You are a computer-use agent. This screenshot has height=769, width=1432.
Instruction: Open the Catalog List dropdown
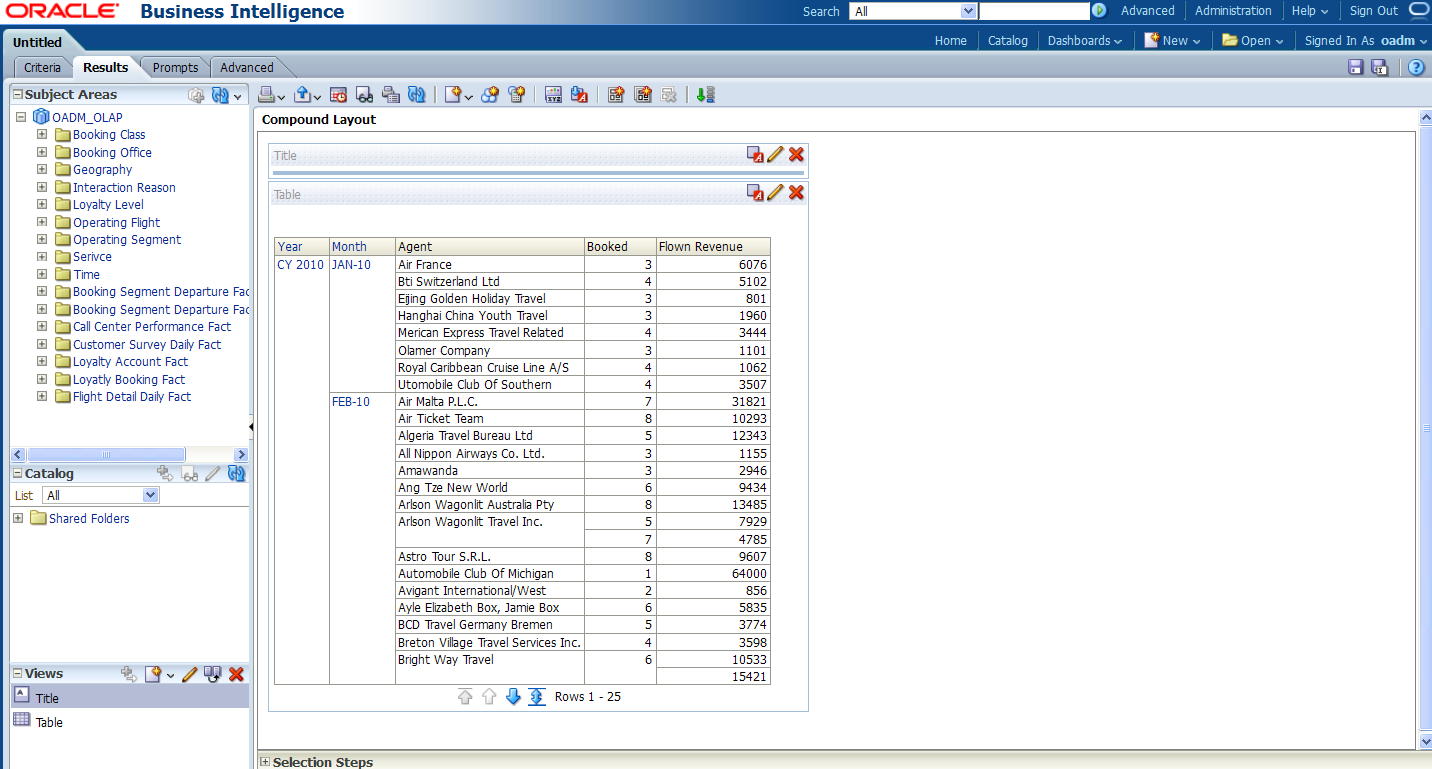point(151,495)
